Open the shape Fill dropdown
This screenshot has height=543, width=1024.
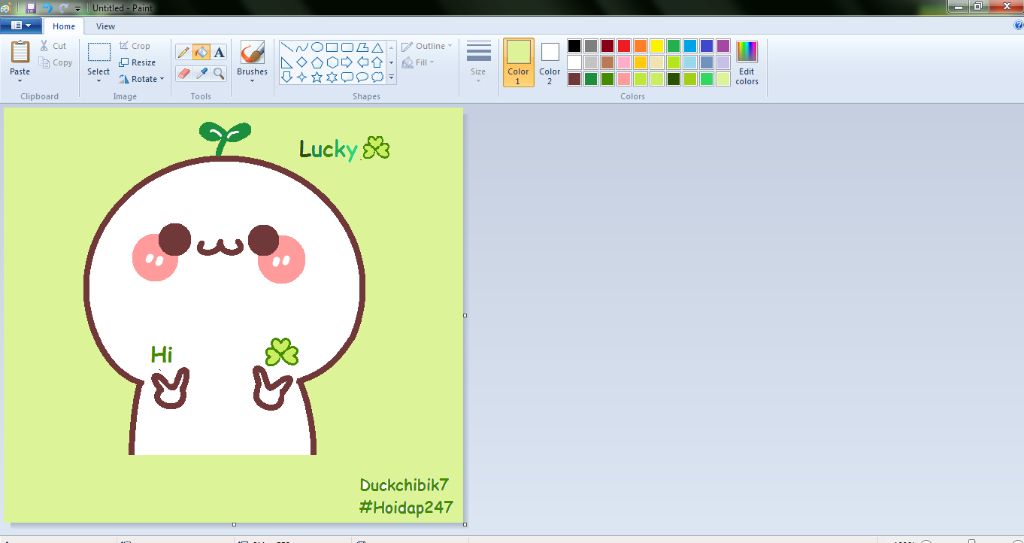(x=419, y=63)
